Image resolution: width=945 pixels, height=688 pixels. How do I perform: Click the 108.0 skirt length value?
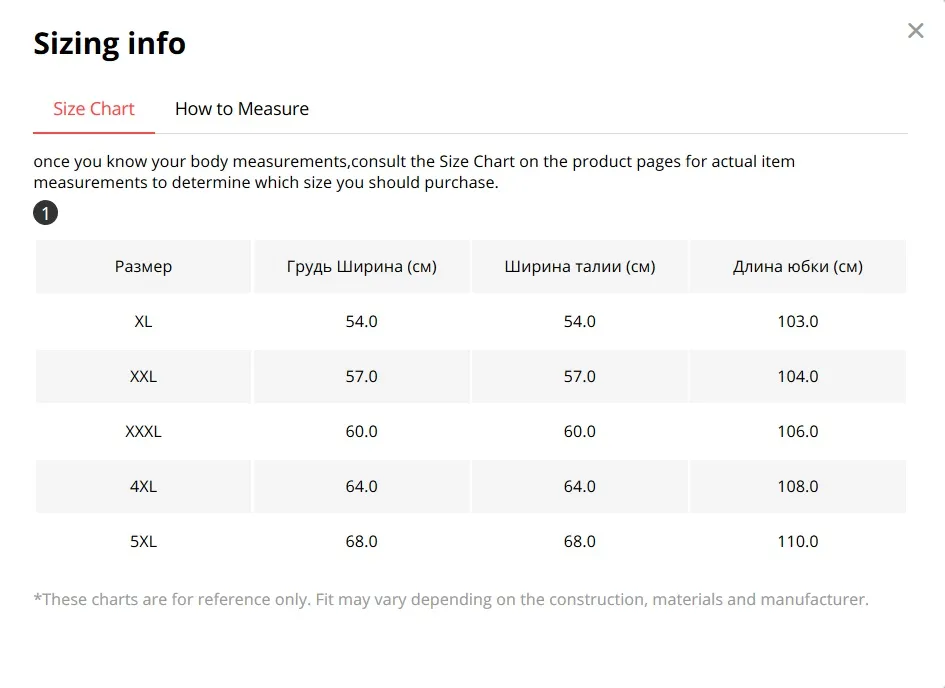(798, 486)
